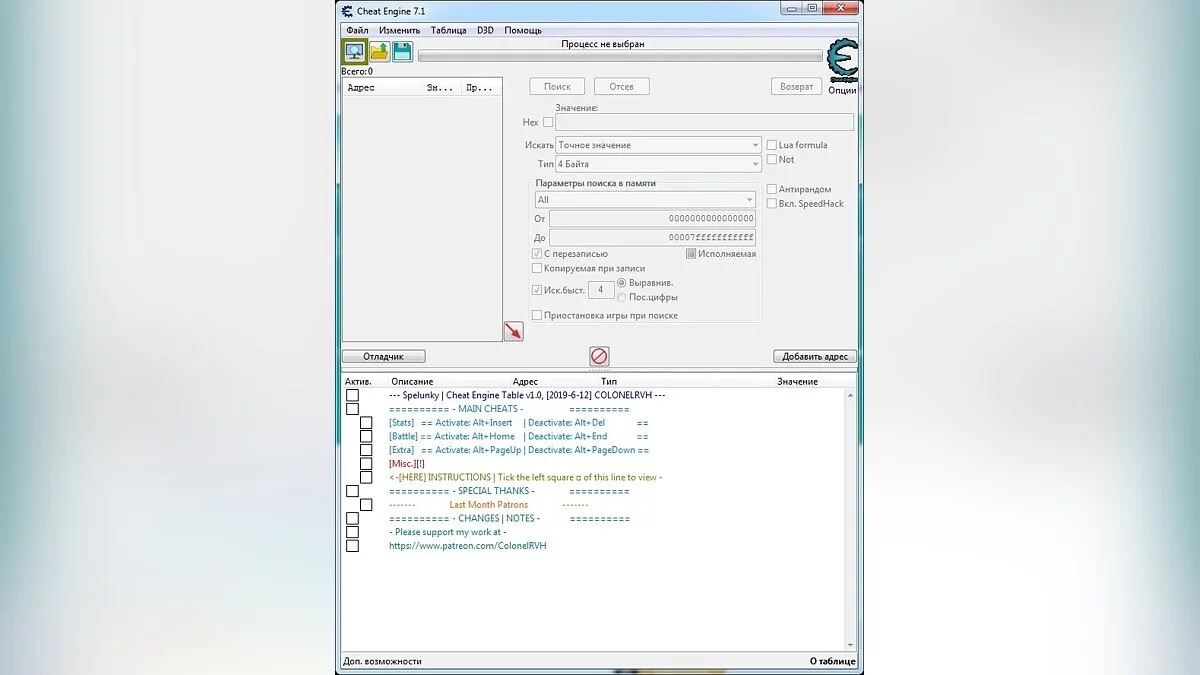Click the Поиск button
The image size is (1200, 675).
[x=557, y=87]
